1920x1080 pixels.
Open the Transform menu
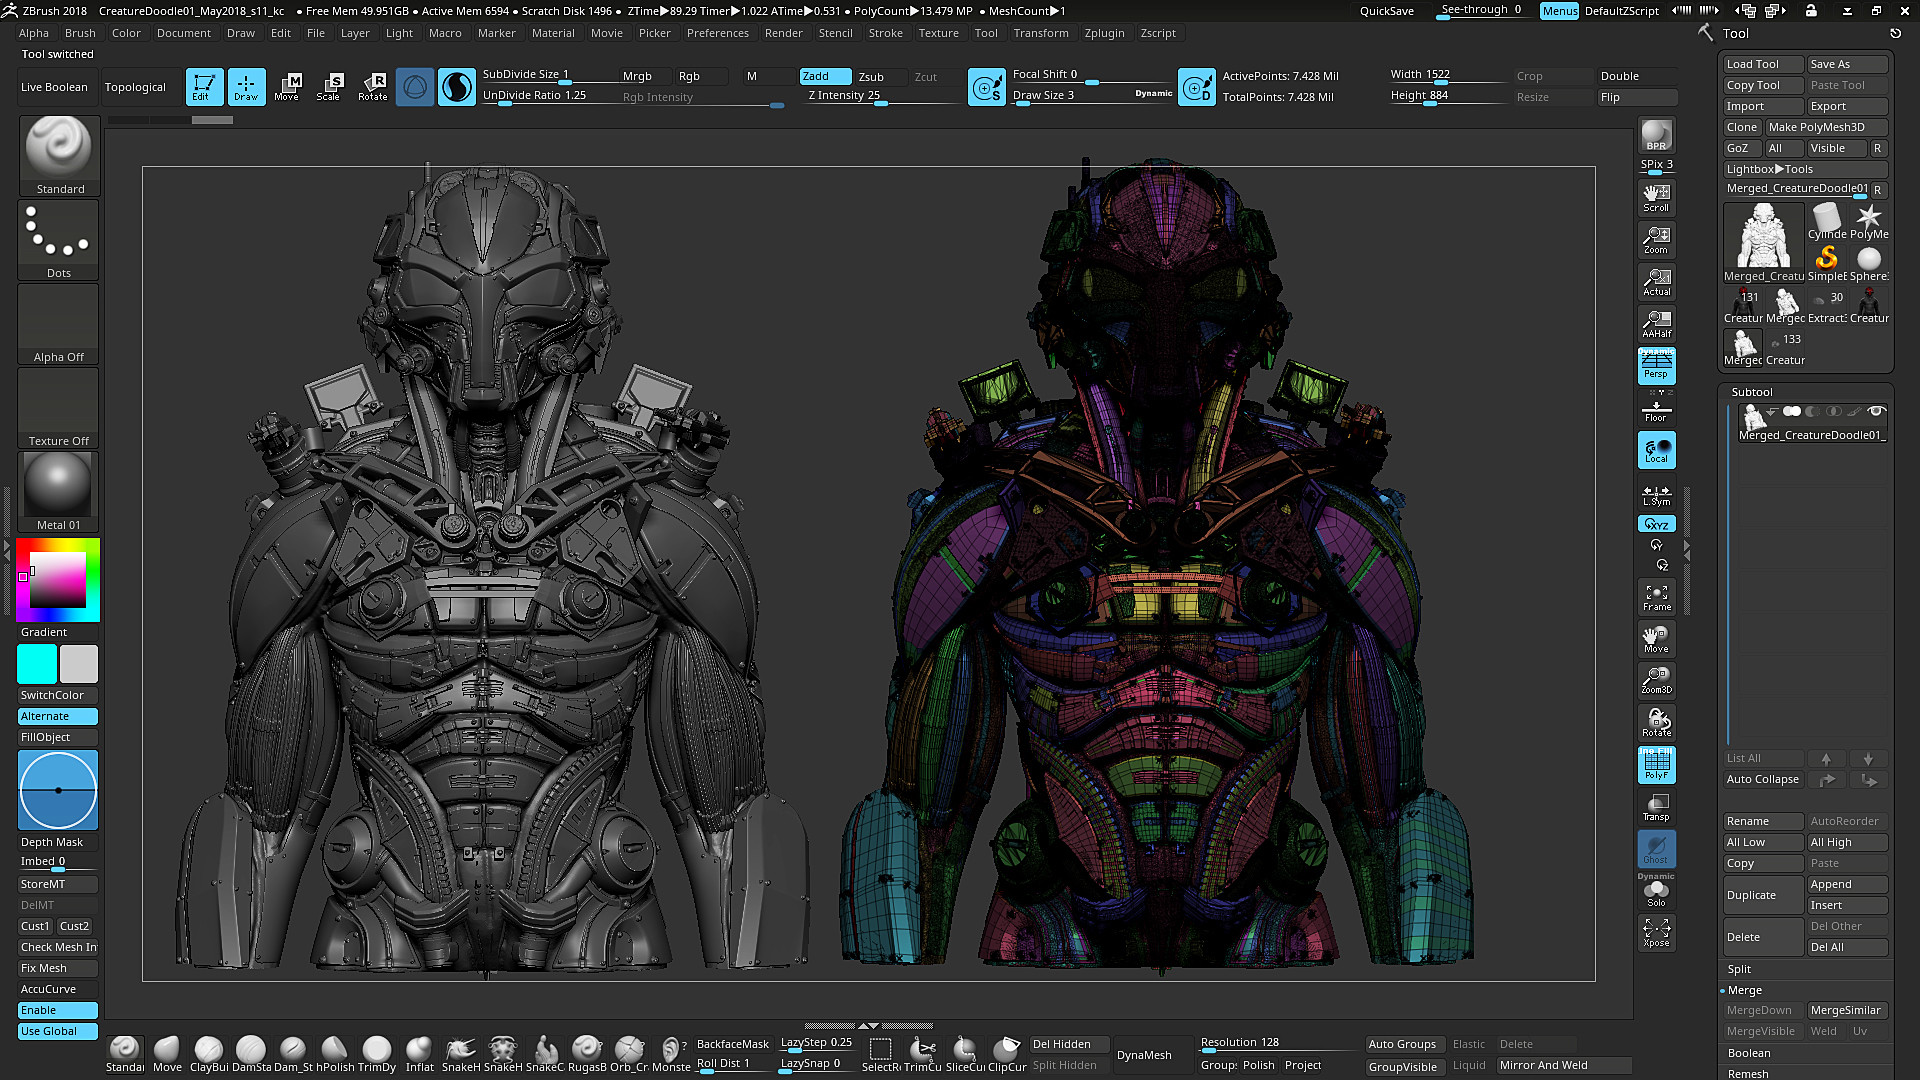pos(1041,33)
